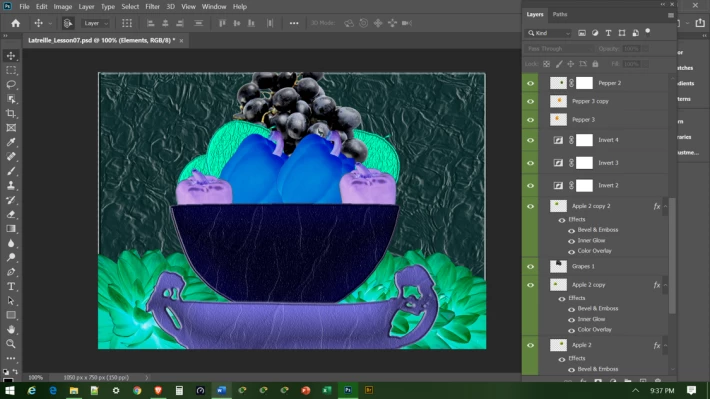The image size is (710, 399).
Task: Open the Pass Through blend mode dropdown
Action: click(x=559, y=48)
